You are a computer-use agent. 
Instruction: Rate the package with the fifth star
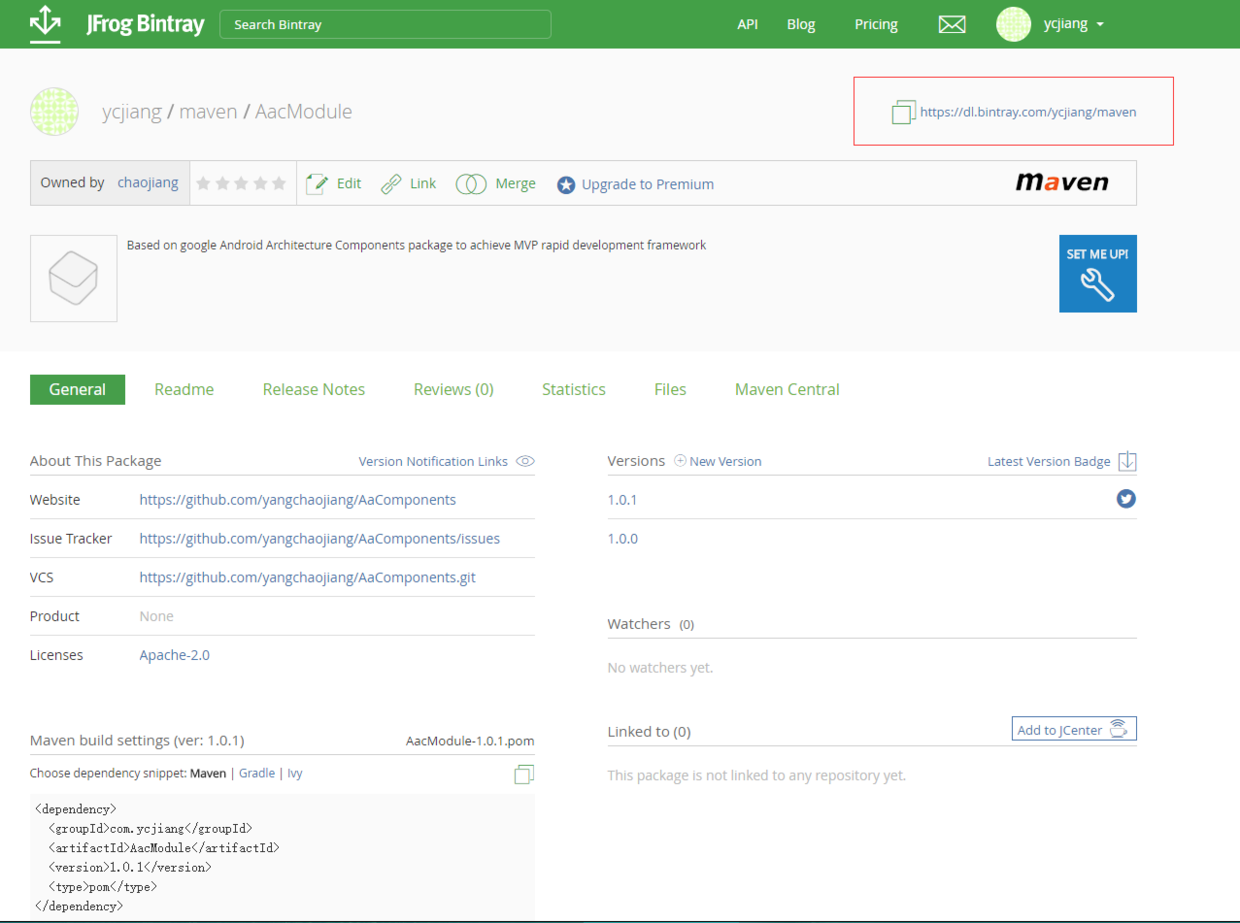click(x=279, y=184)
